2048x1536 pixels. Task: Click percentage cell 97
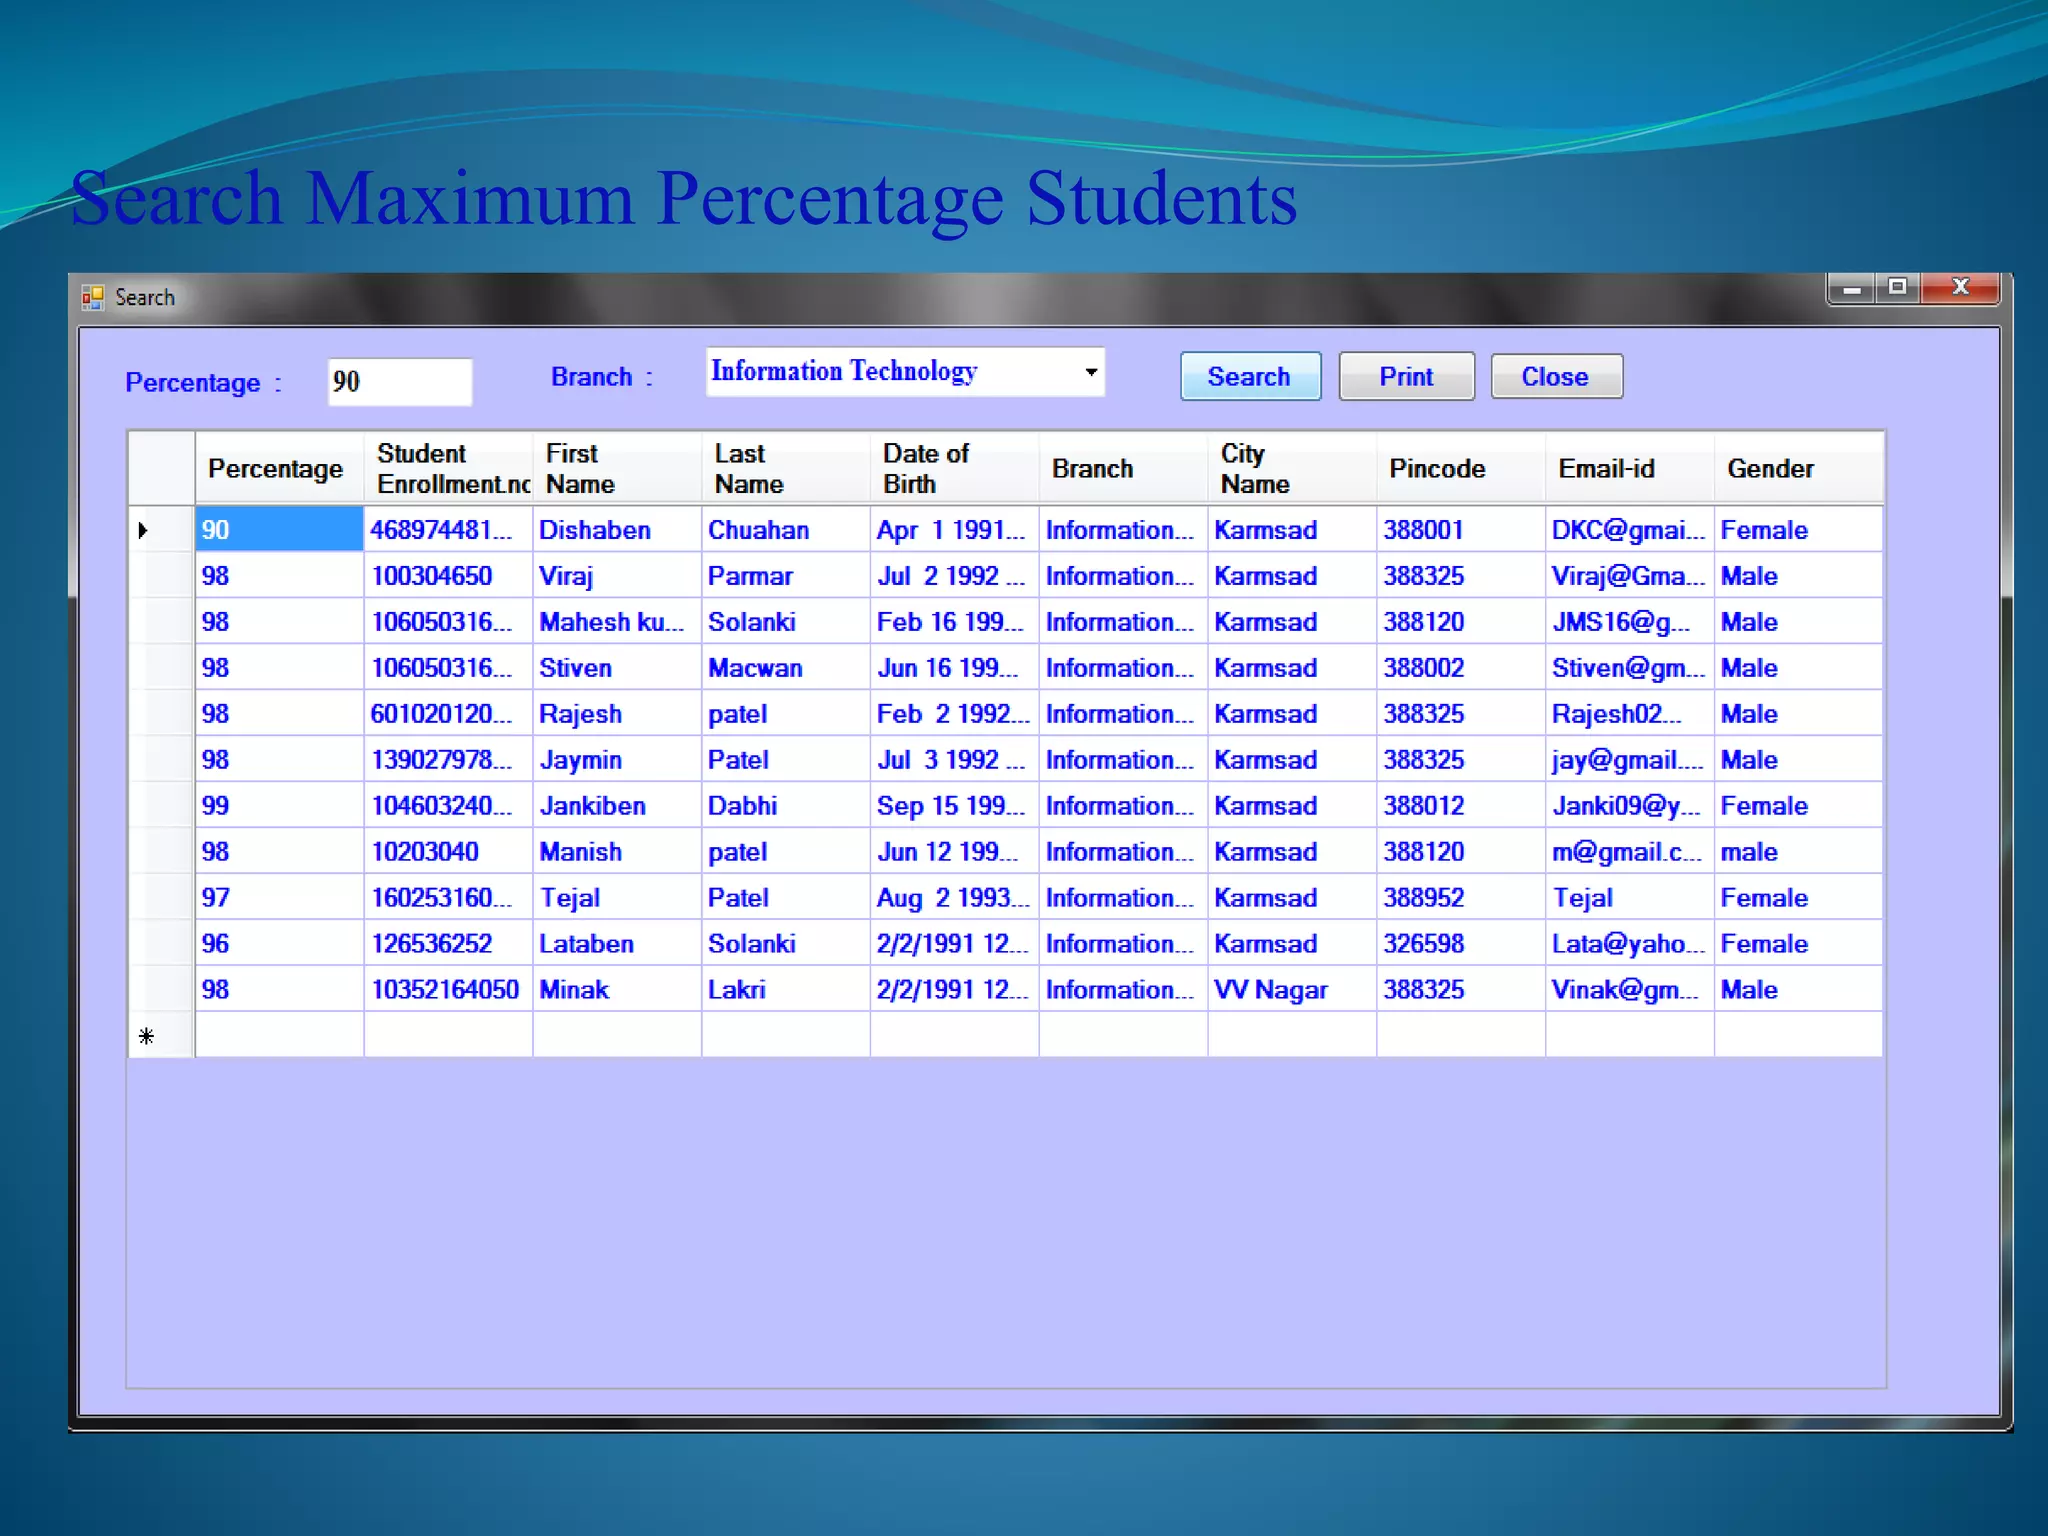coord(279,898)
